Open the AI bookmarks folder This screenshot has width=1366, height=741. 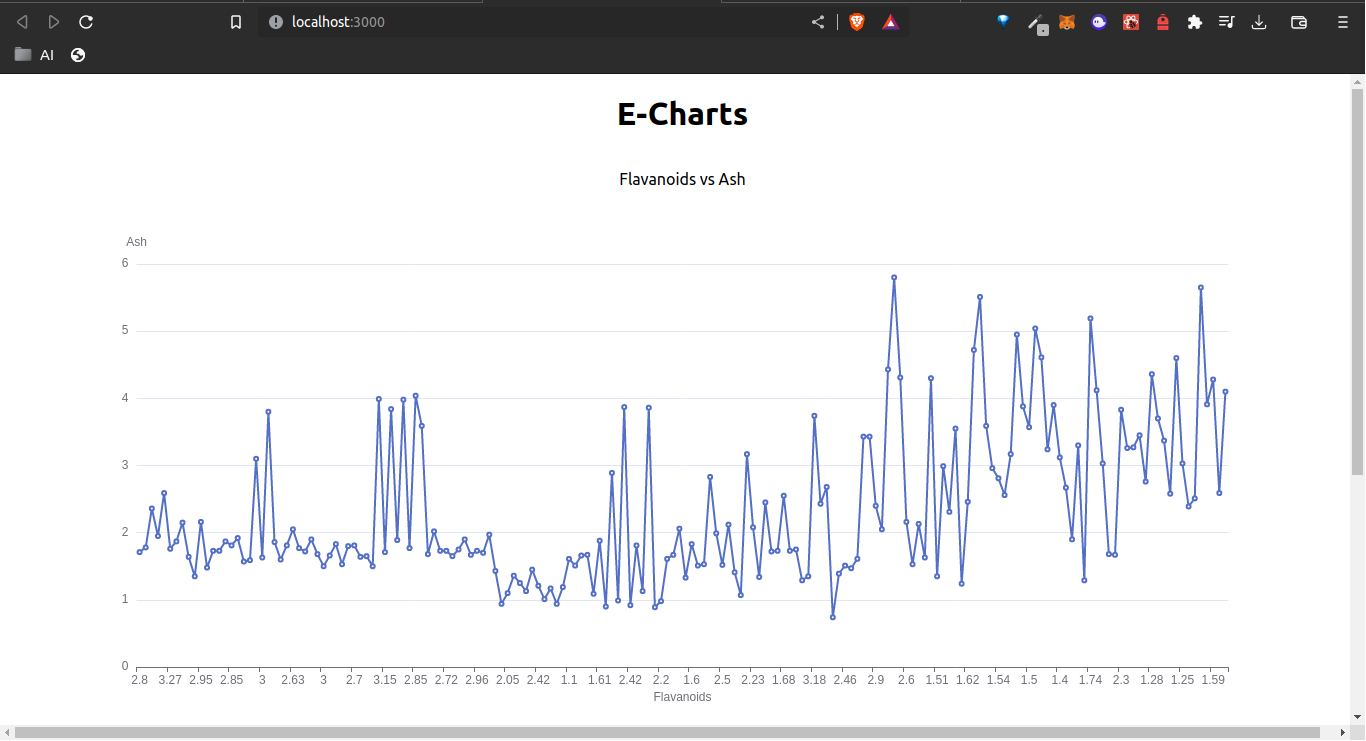(34, 55)
